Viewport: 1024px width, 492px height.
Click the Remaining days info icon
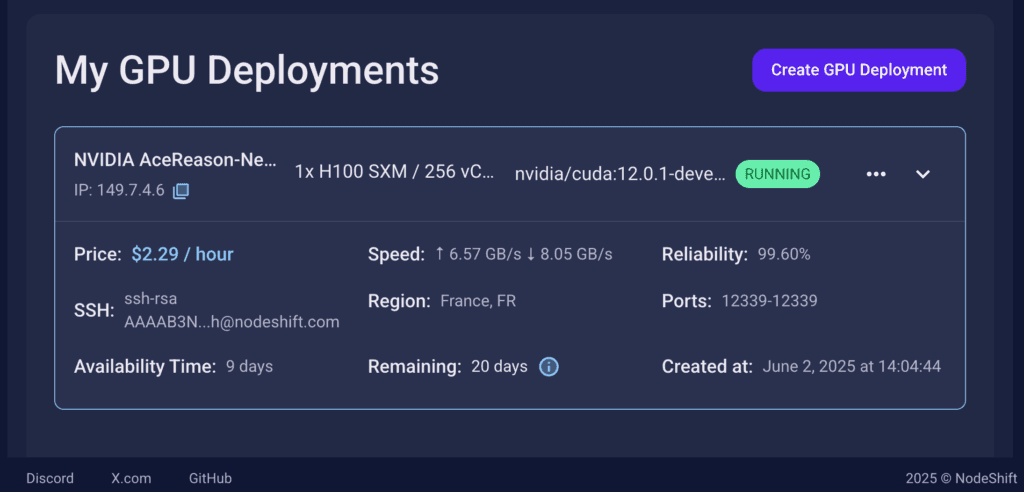point(549,367)
